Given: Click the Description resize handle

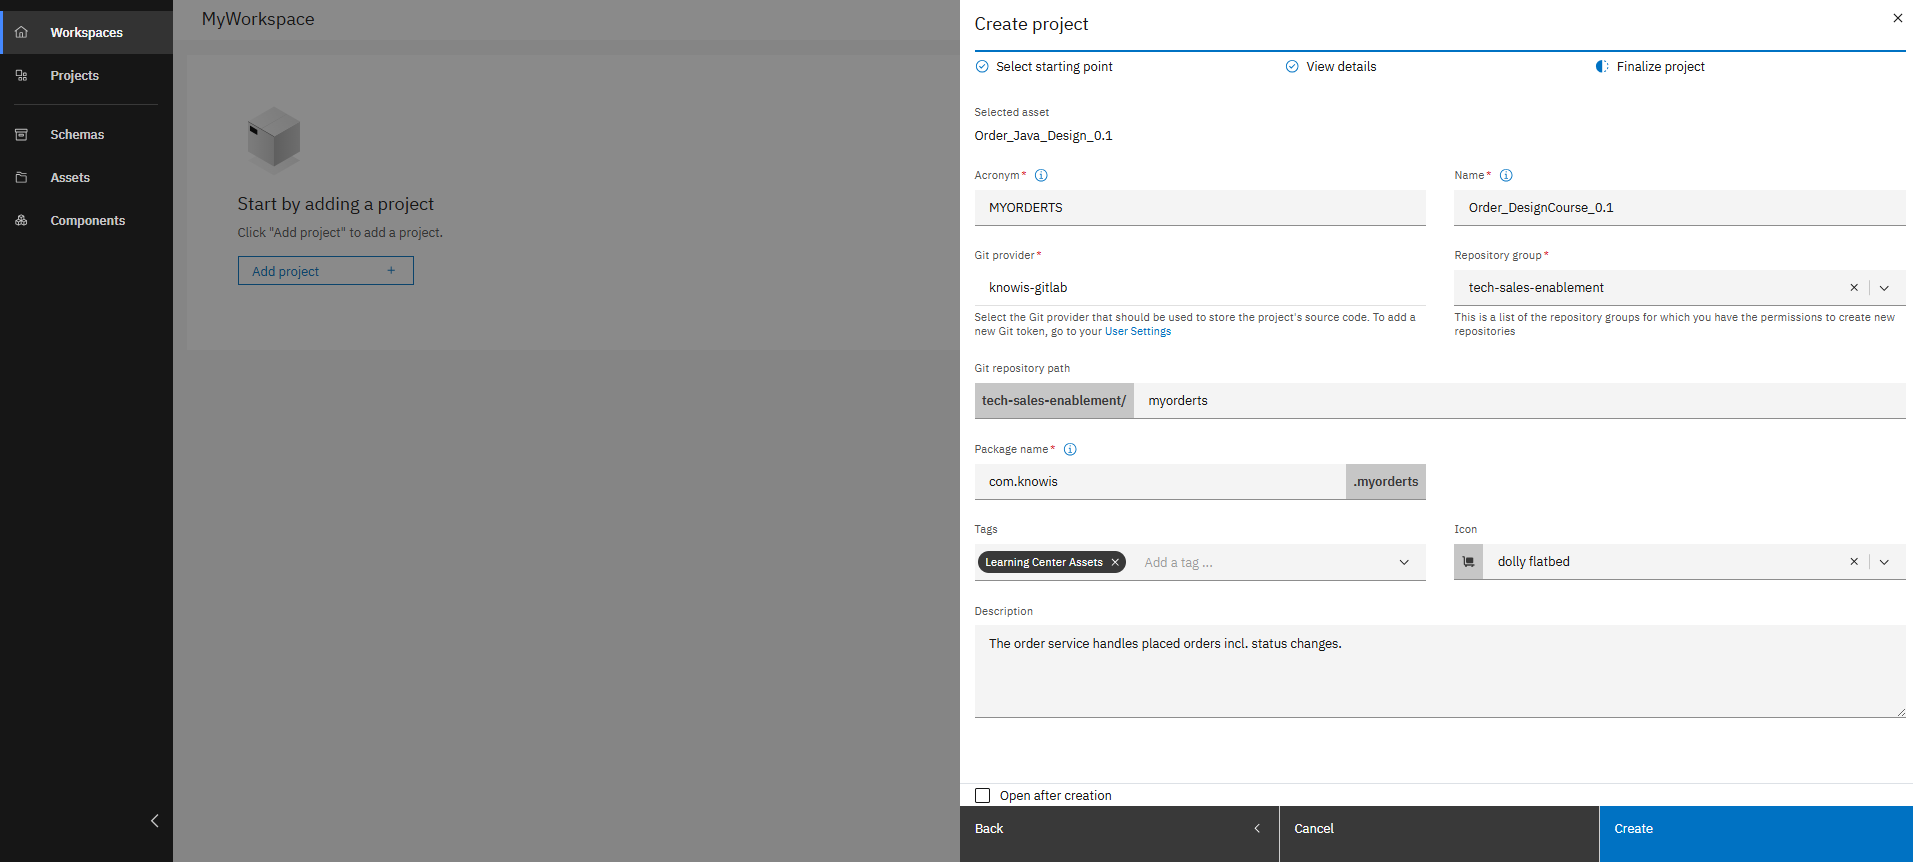Looking at the screenshot, I should [x=1900, y=712].
